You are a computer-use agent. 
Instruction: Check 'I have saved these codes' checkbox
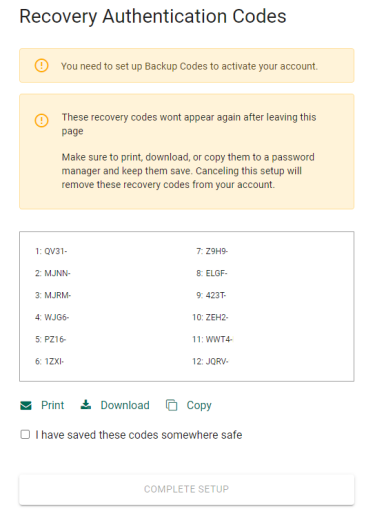point(25,434)
